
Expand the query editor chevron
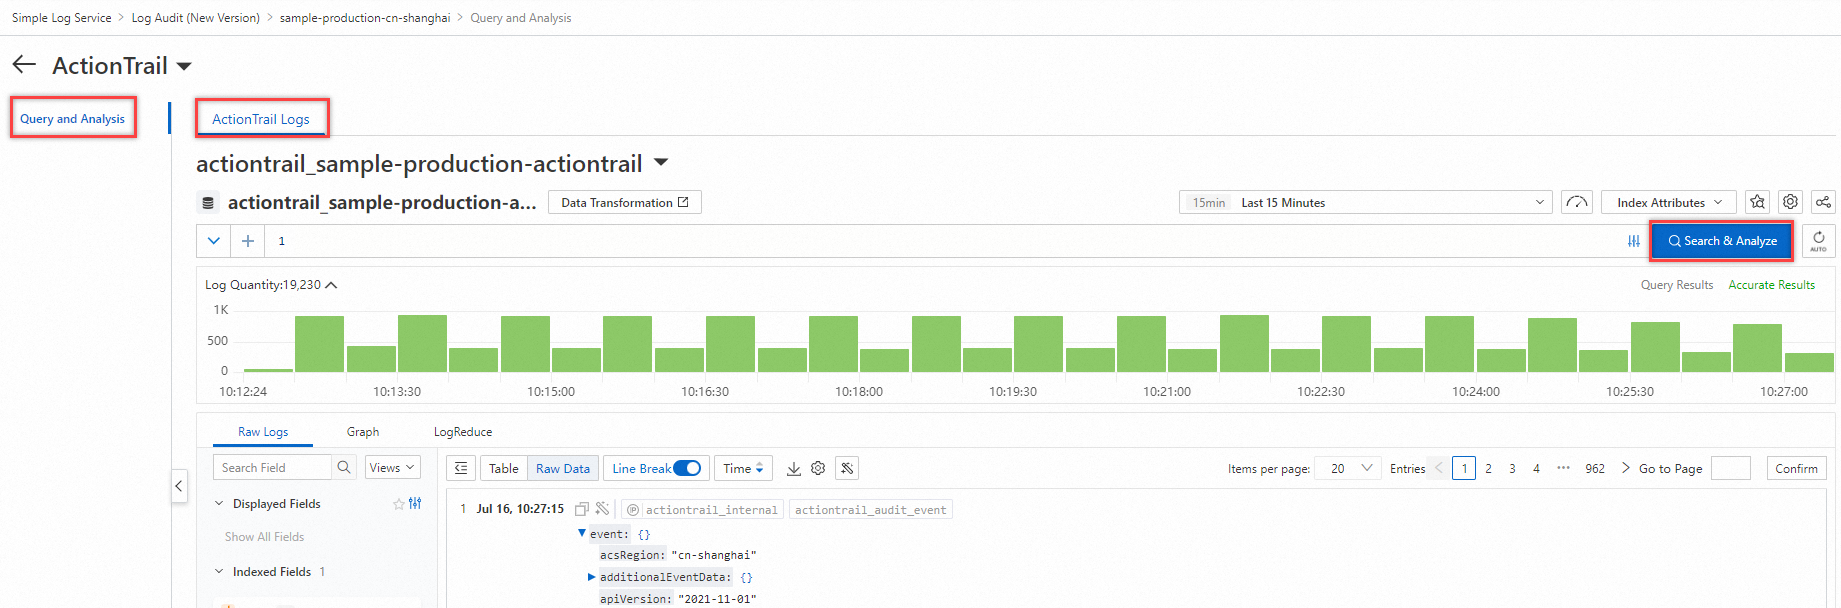pos(213,241)
